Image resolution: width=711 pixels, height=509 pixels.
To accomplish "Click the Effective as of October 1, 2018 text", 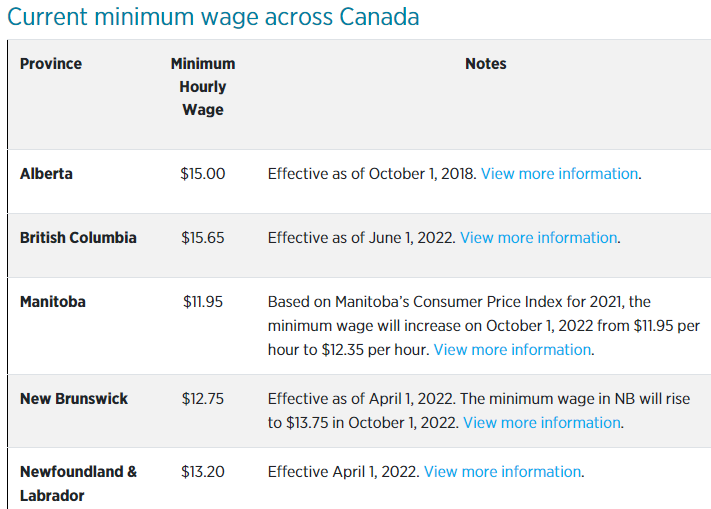I will click(x=372, y=174).
